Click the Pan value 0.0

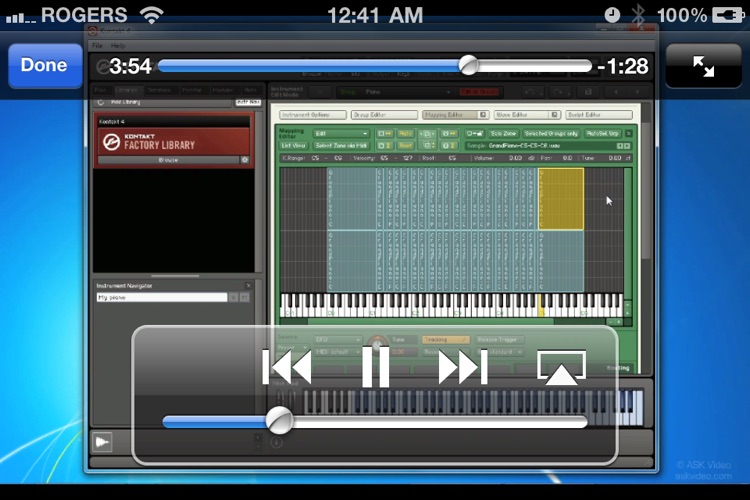click(567, 158)
